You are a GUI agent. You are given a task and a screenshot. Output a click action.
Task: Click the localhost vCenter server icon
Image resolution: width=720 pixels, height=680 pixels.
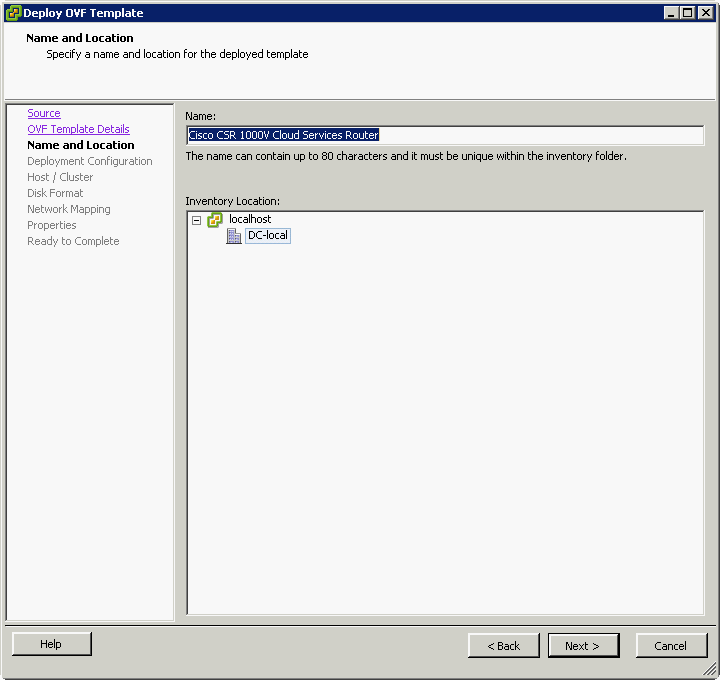pos(215,220)
